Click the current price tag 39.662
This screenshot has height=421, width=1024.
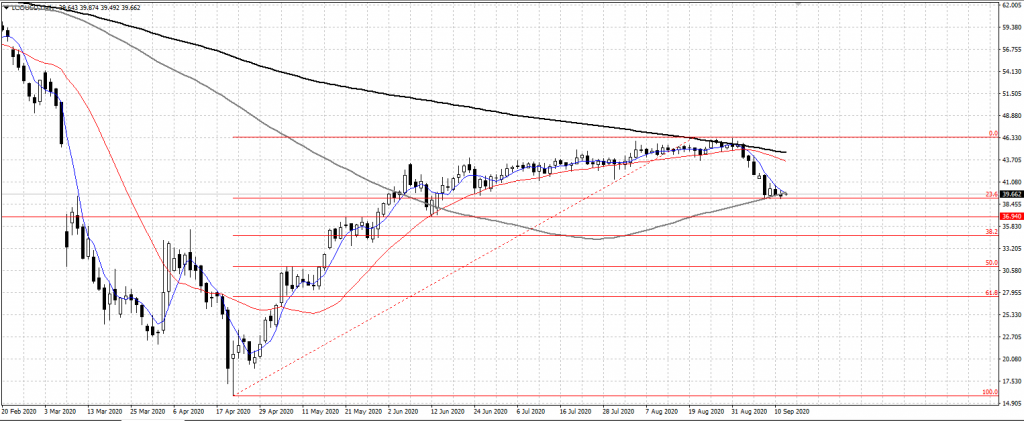1011,195
